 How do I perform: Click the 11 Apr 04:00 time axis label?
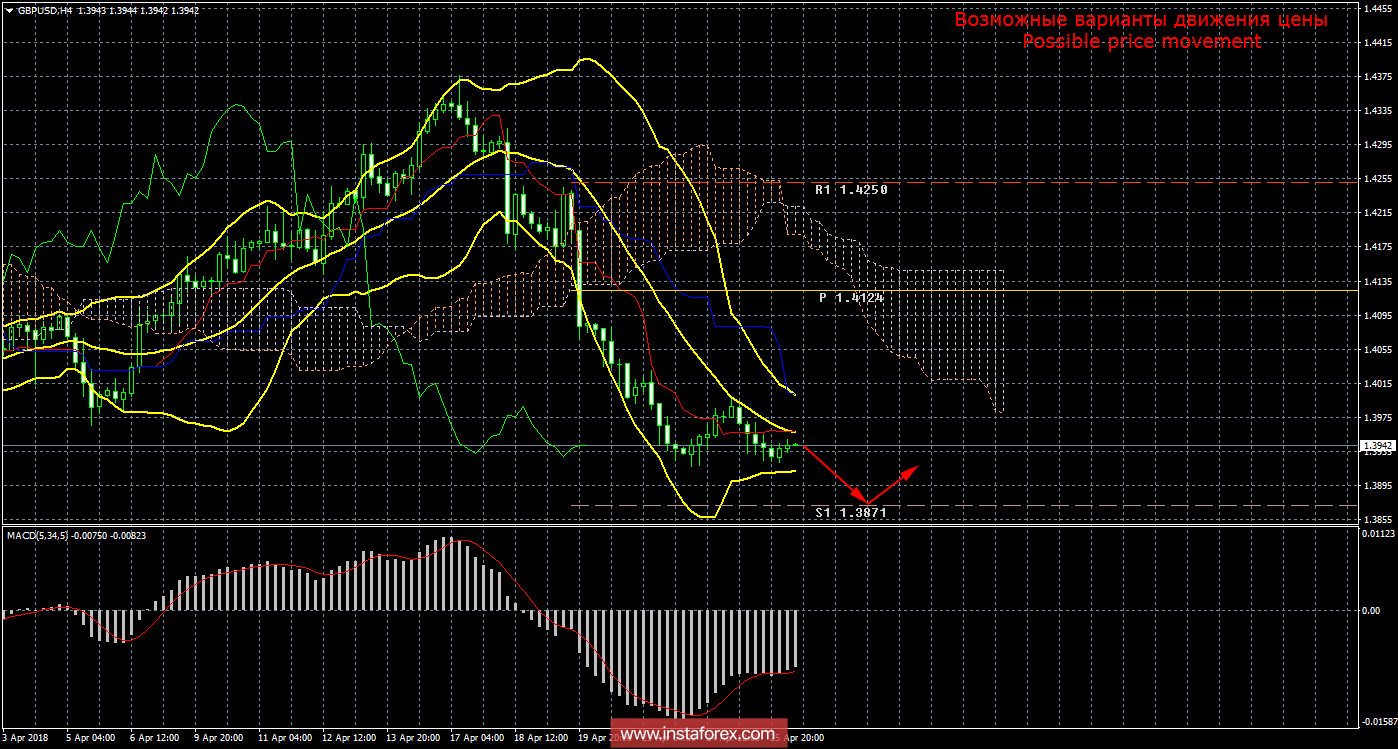click(x=285, y=739)
